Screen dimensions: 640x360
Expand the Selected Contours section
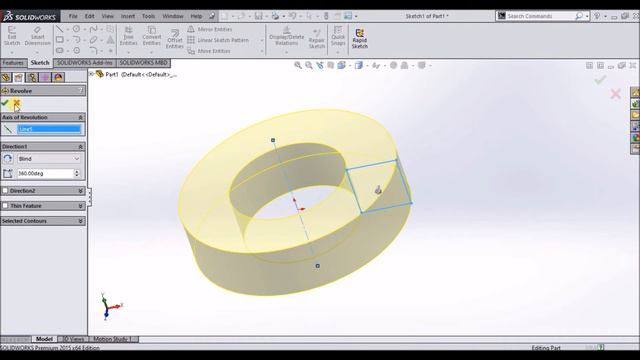80,221
